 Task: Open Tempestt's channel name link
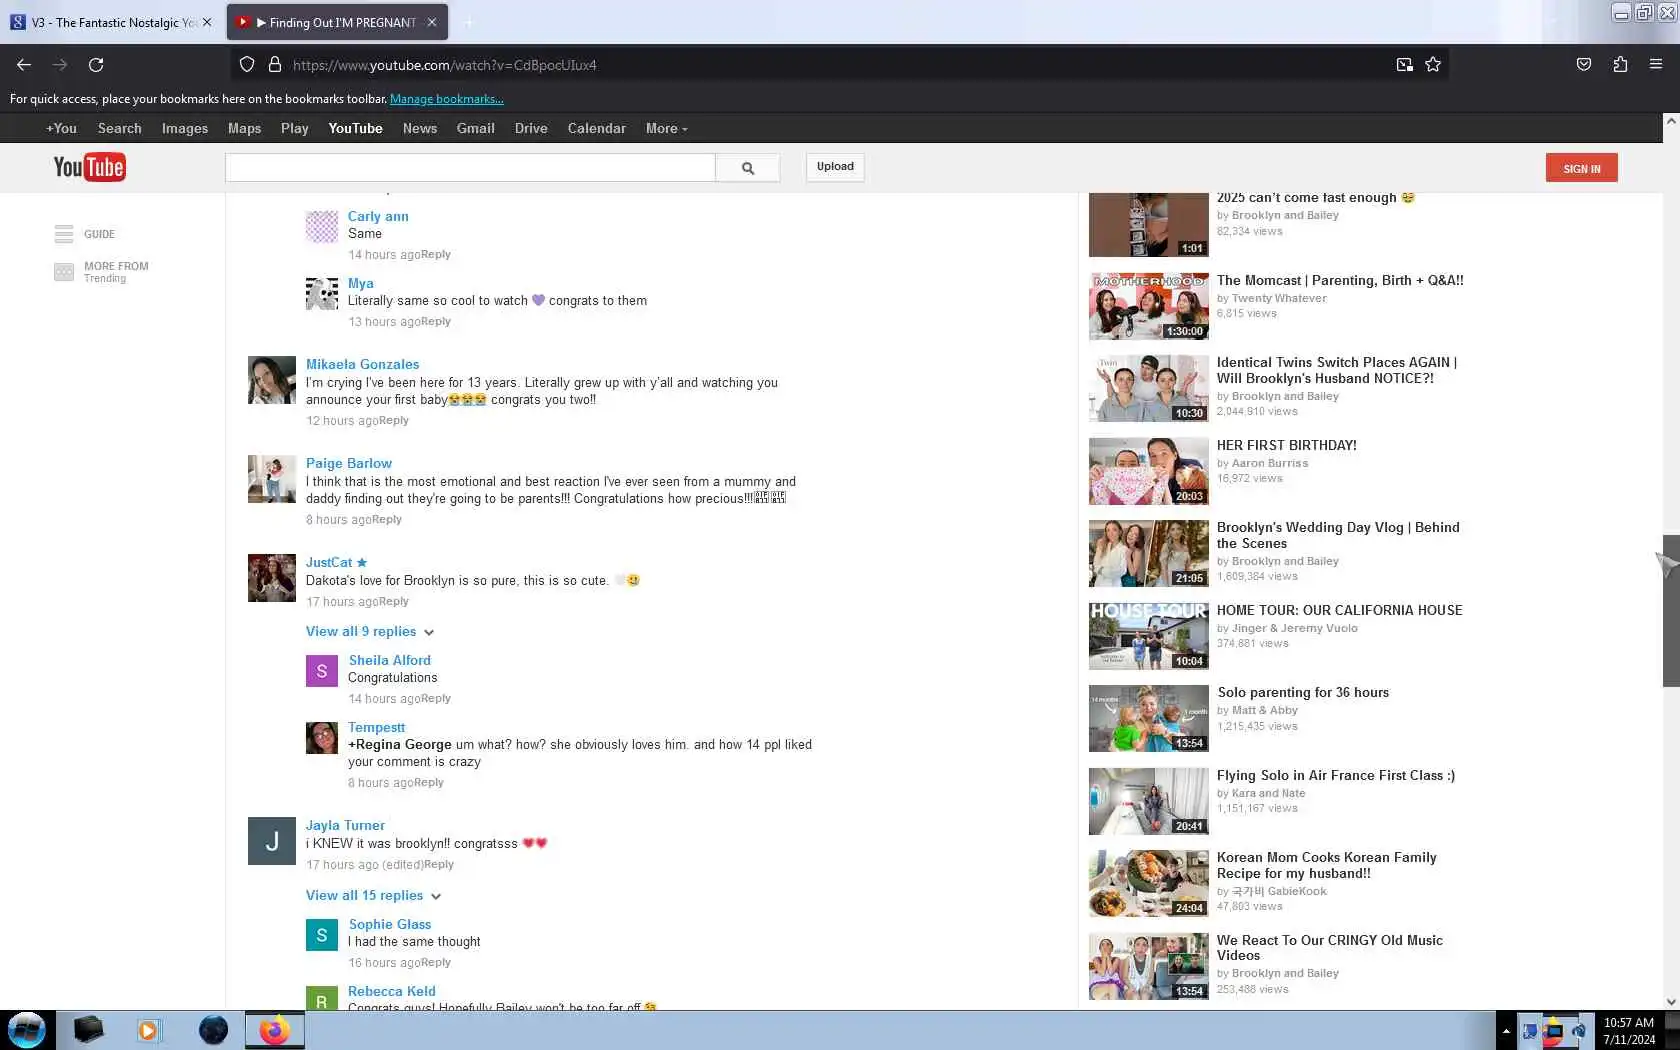(376, 727)
